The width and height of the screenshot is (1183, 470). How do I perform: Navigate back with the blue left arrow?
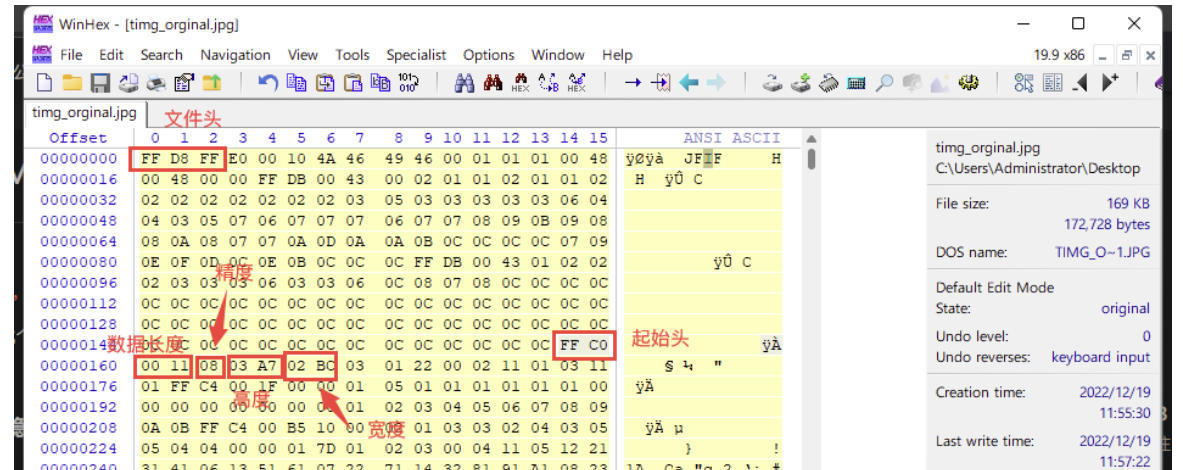point(688,84)
